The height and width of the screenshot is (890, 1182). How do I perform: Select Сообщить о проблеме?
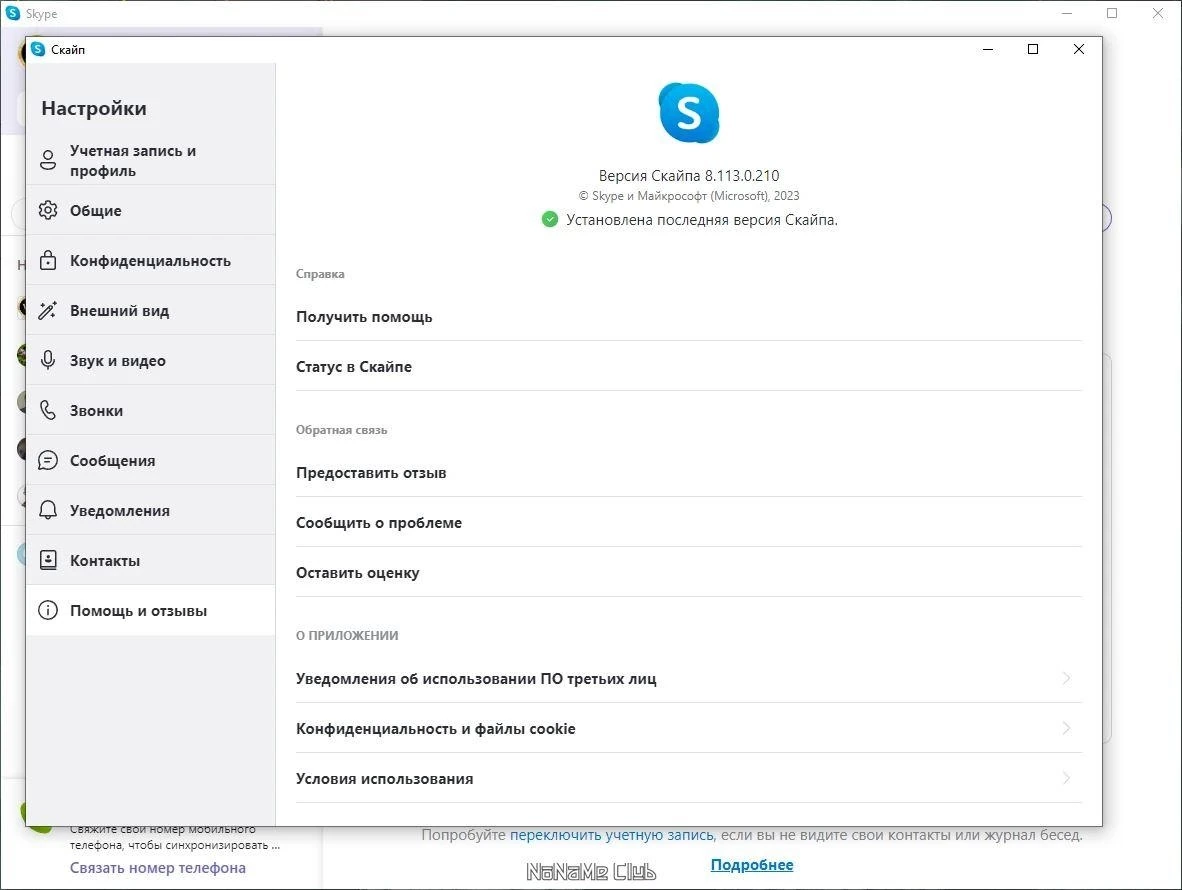[689, 522]
